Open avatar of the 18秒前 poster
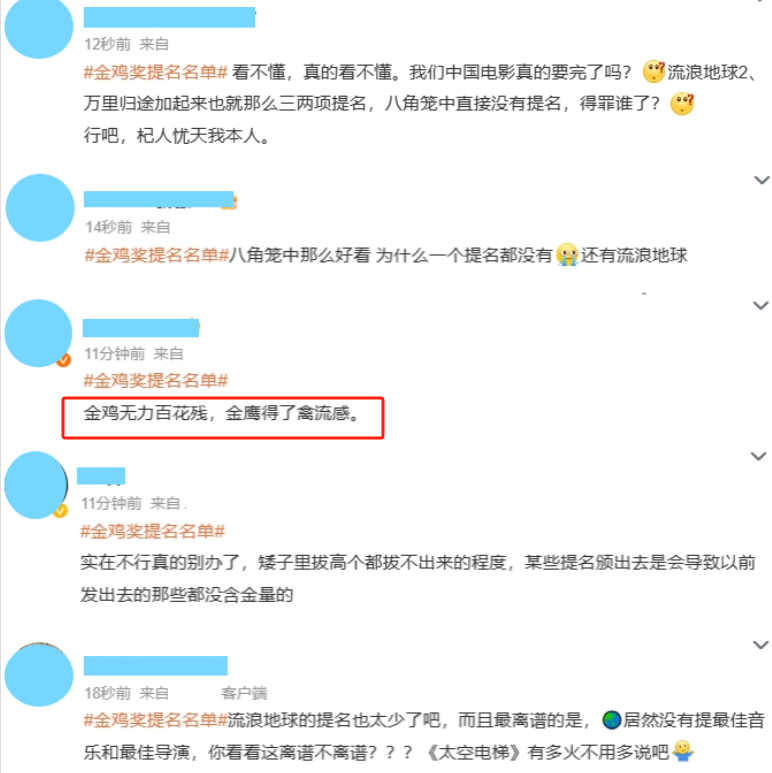This screenshot has height=773, width=772. coord(39,674)
